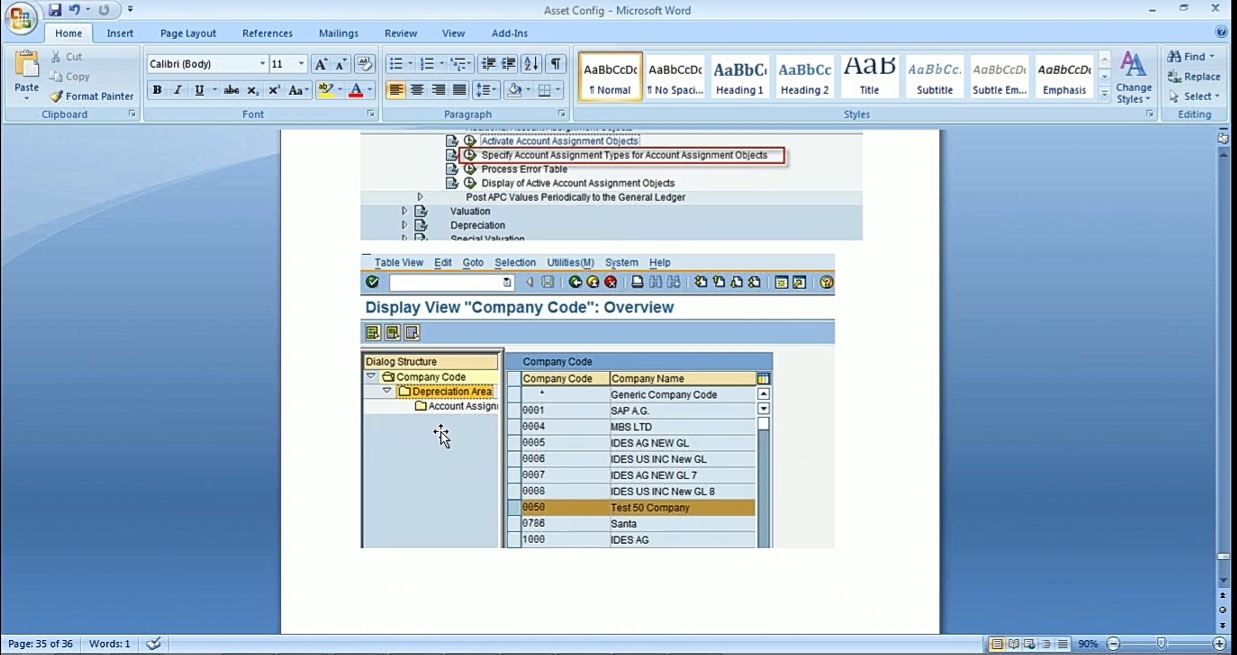Open the Change Styles dropdown
Viewport: 1237px width, 655px height.
1133,78
